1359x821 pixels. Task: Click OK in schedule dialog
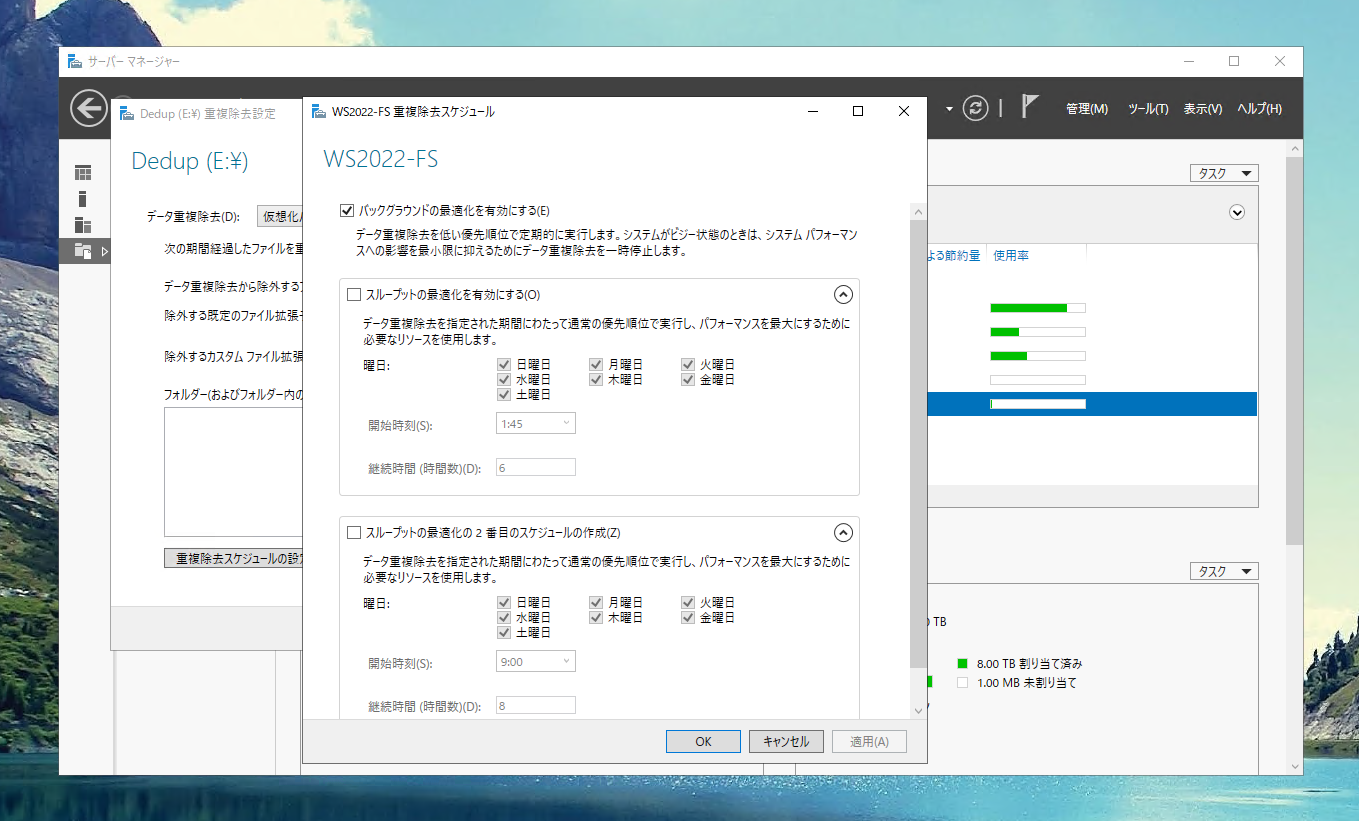[703, 741]
